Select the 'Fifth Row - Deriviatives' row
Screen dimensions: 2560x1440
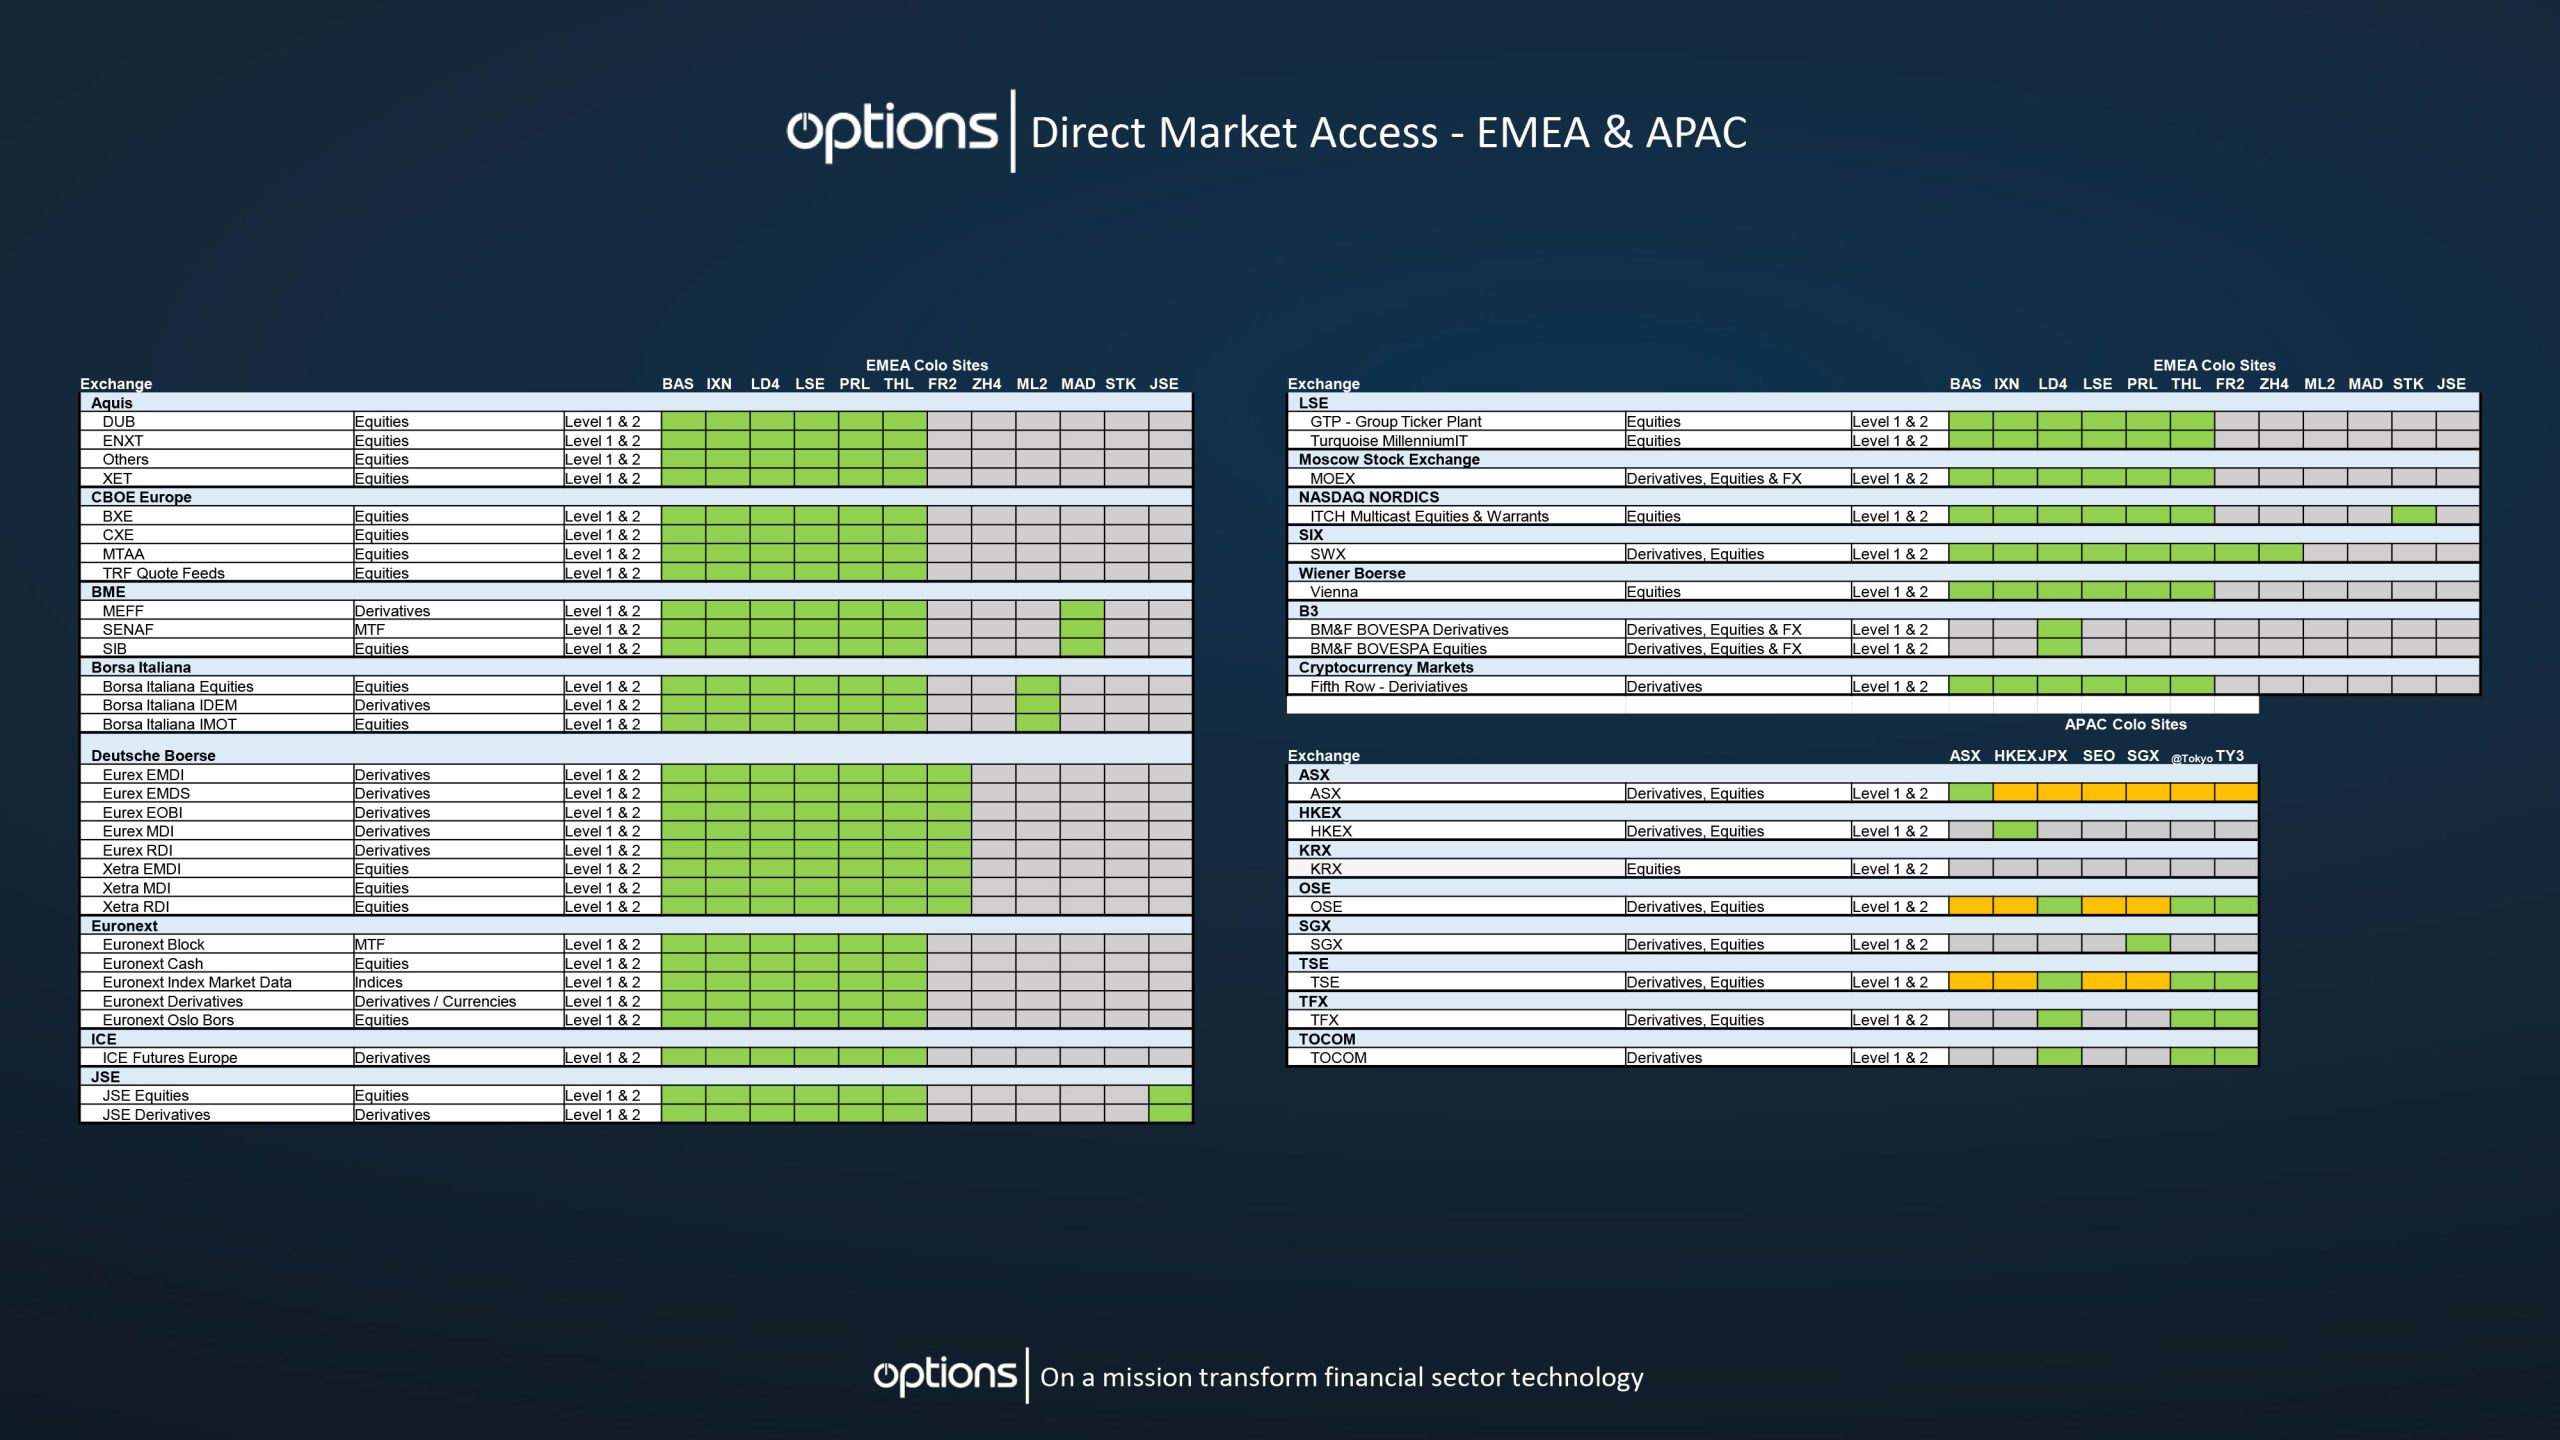pos(1883,686)
